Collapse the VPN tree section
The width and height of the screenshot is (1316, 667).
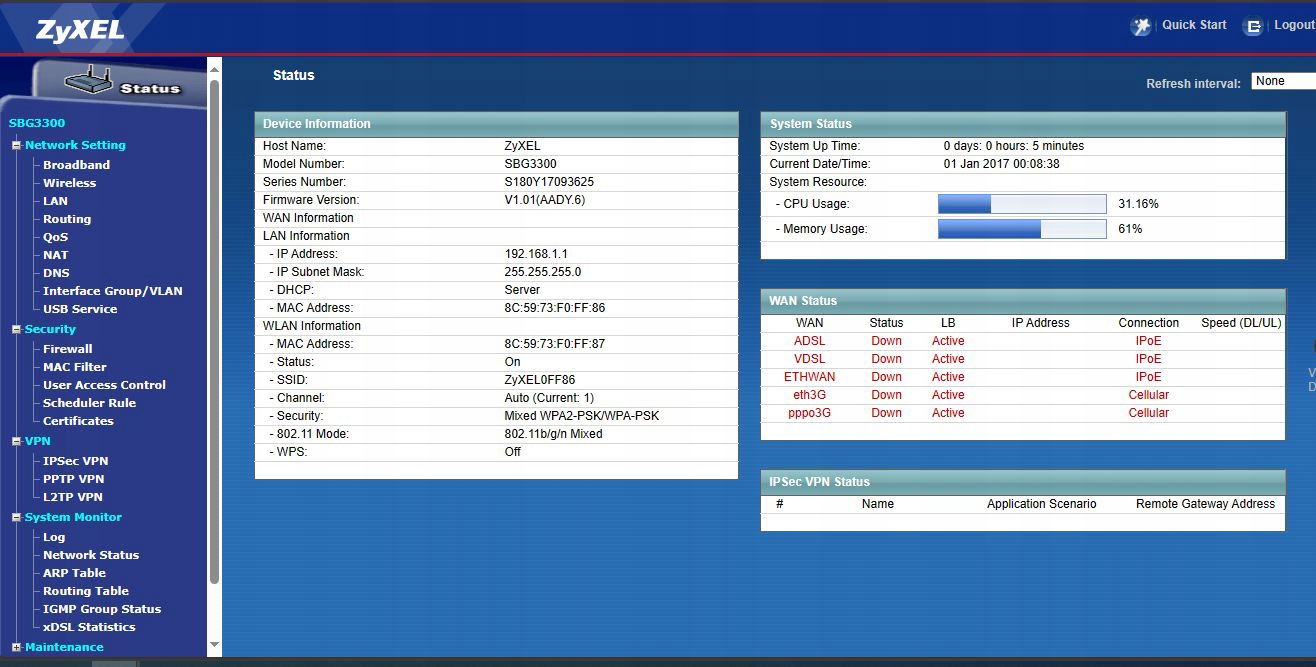pos(16,441)
